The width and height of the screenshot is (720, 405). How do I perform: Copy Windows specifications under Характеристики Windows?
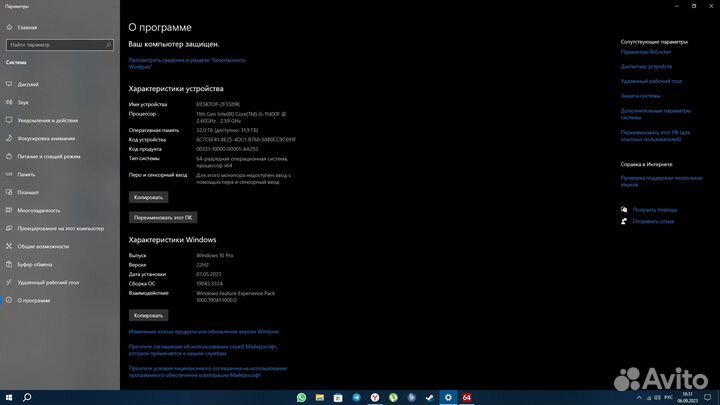(148, 315)
